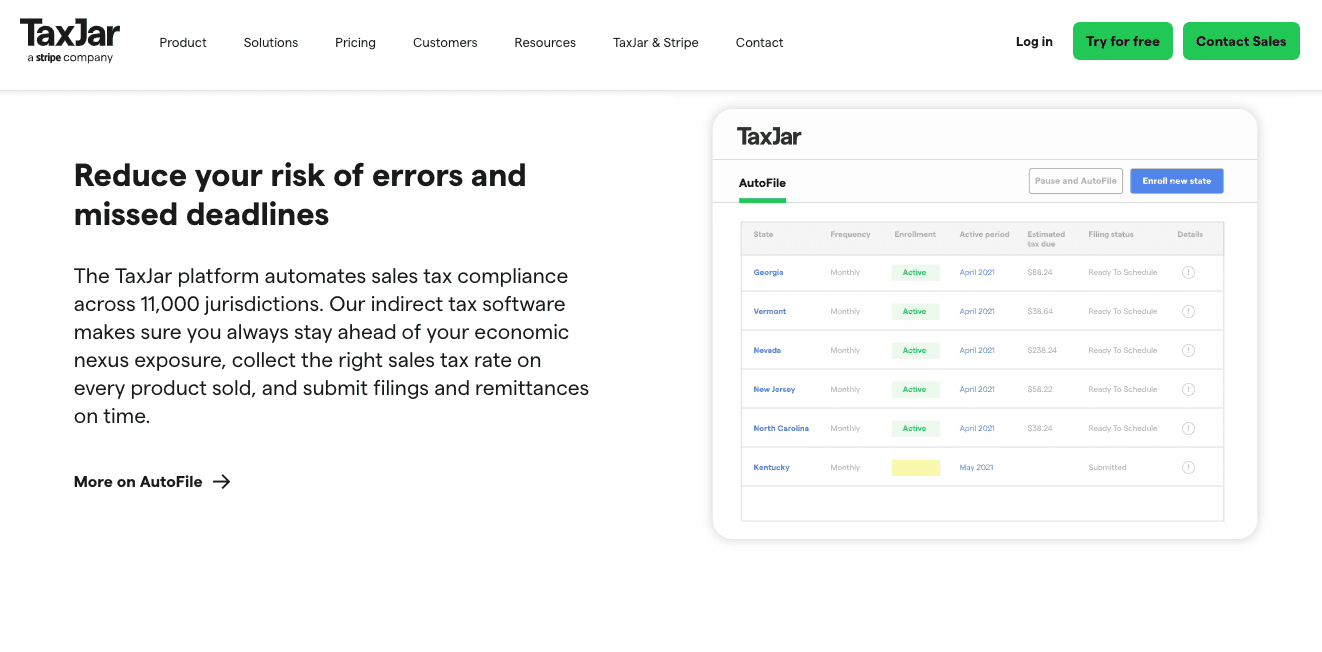Click the Filing status column header
The width and height of the screenshot is (1322, 652).
coord(1111,234)
